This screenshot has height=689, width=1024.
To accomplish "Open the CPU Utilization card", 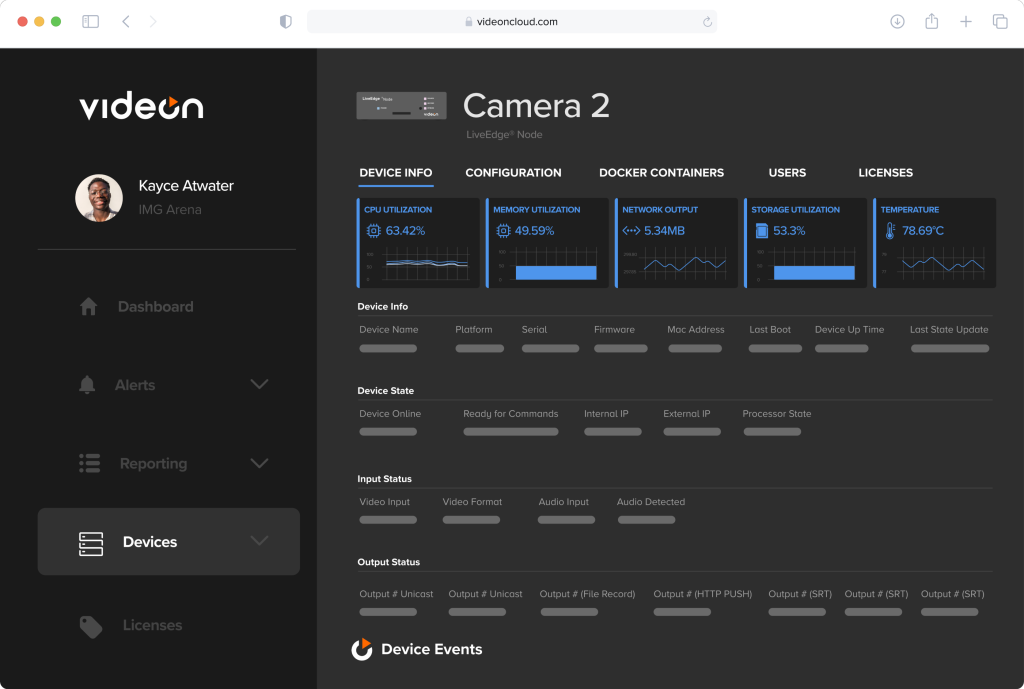I will (419, 243).
